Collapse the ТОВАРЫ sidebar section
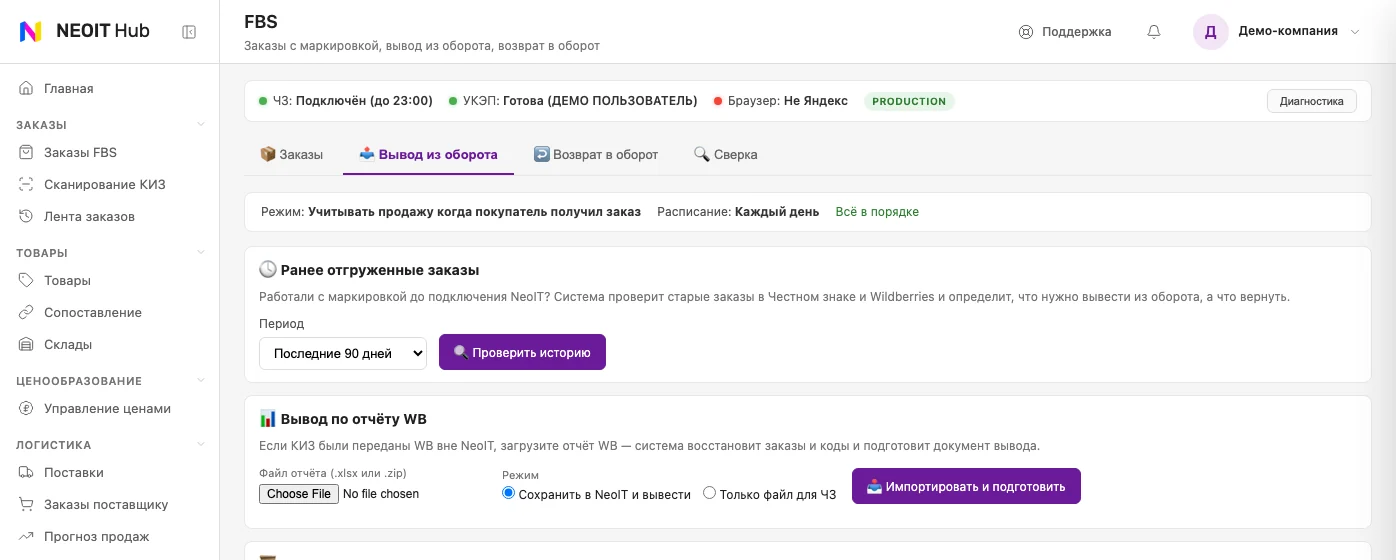The width and height of the screenshot is (1396, 560). coord(200,253)
